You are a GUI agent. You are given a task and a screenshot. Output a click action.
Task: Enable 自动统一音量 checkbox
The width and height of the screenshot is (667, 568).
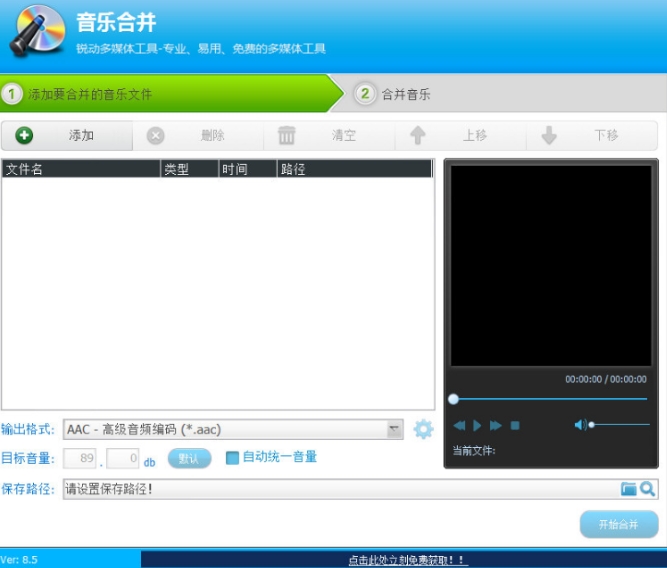coord(232,457)
